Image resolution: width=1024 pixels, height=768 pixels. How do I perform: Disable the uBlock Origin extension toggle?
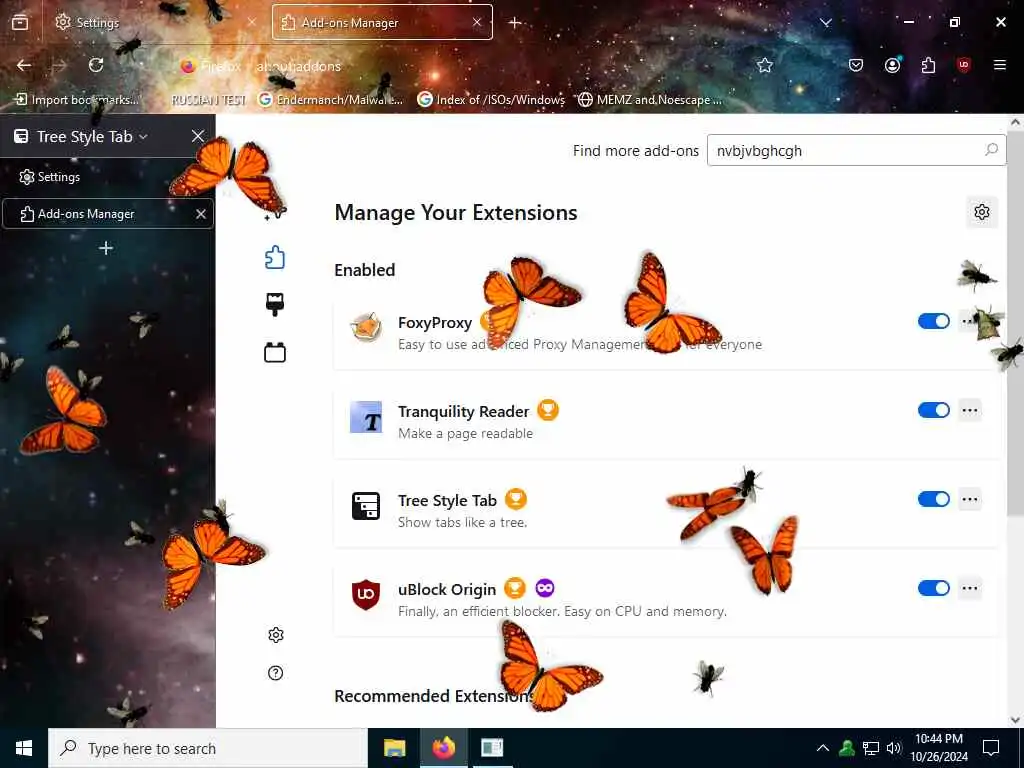[933, 588]
